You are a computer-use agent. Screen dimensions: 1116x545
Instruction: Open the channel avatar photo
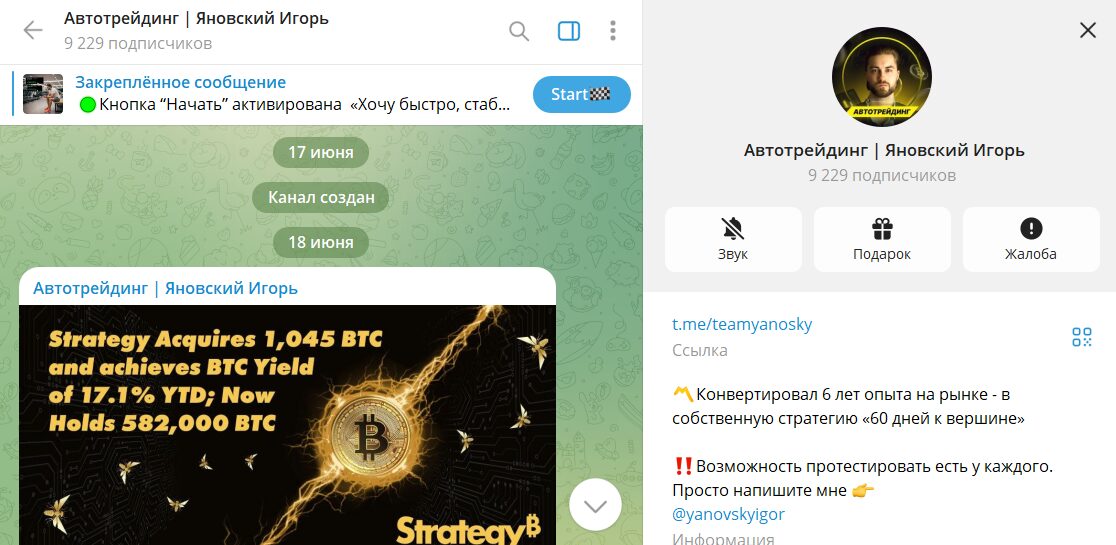click(x=881, y=77)
